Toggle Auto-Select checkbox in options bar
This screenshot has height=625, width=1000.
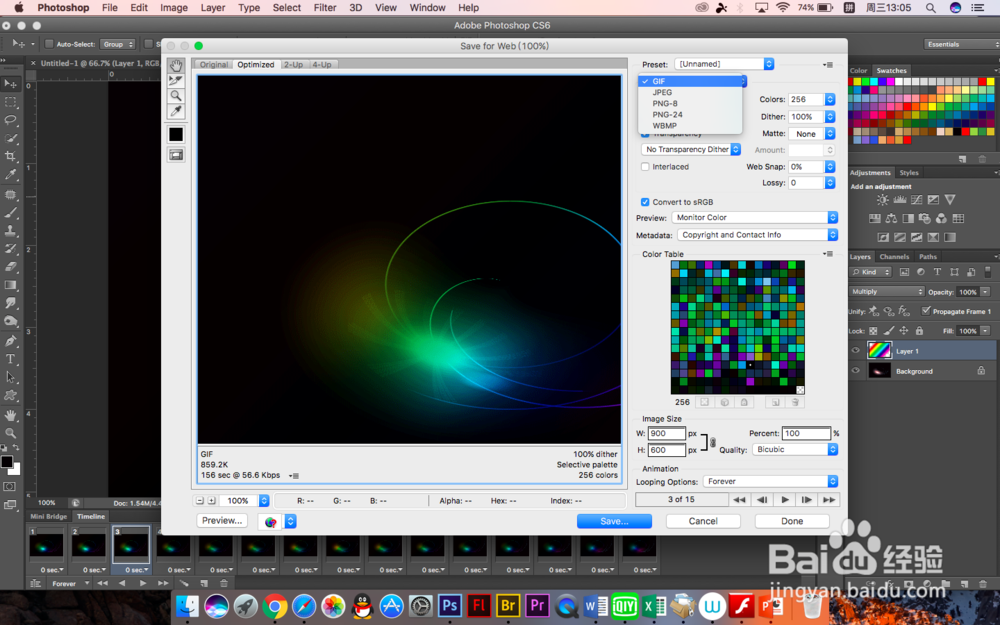click(x=48, y=44)
